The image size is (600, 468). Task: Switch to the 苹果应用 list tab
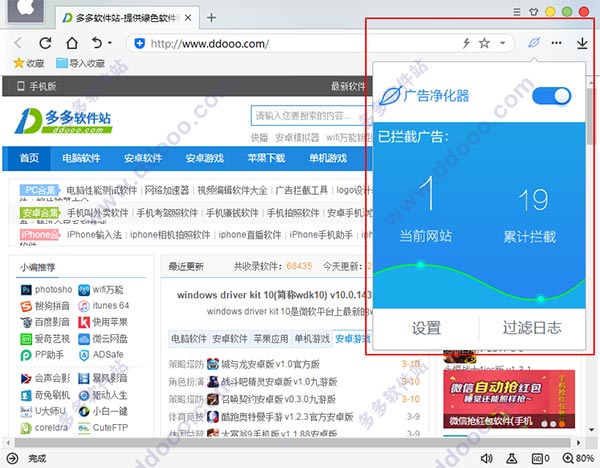tap(271, 339)
